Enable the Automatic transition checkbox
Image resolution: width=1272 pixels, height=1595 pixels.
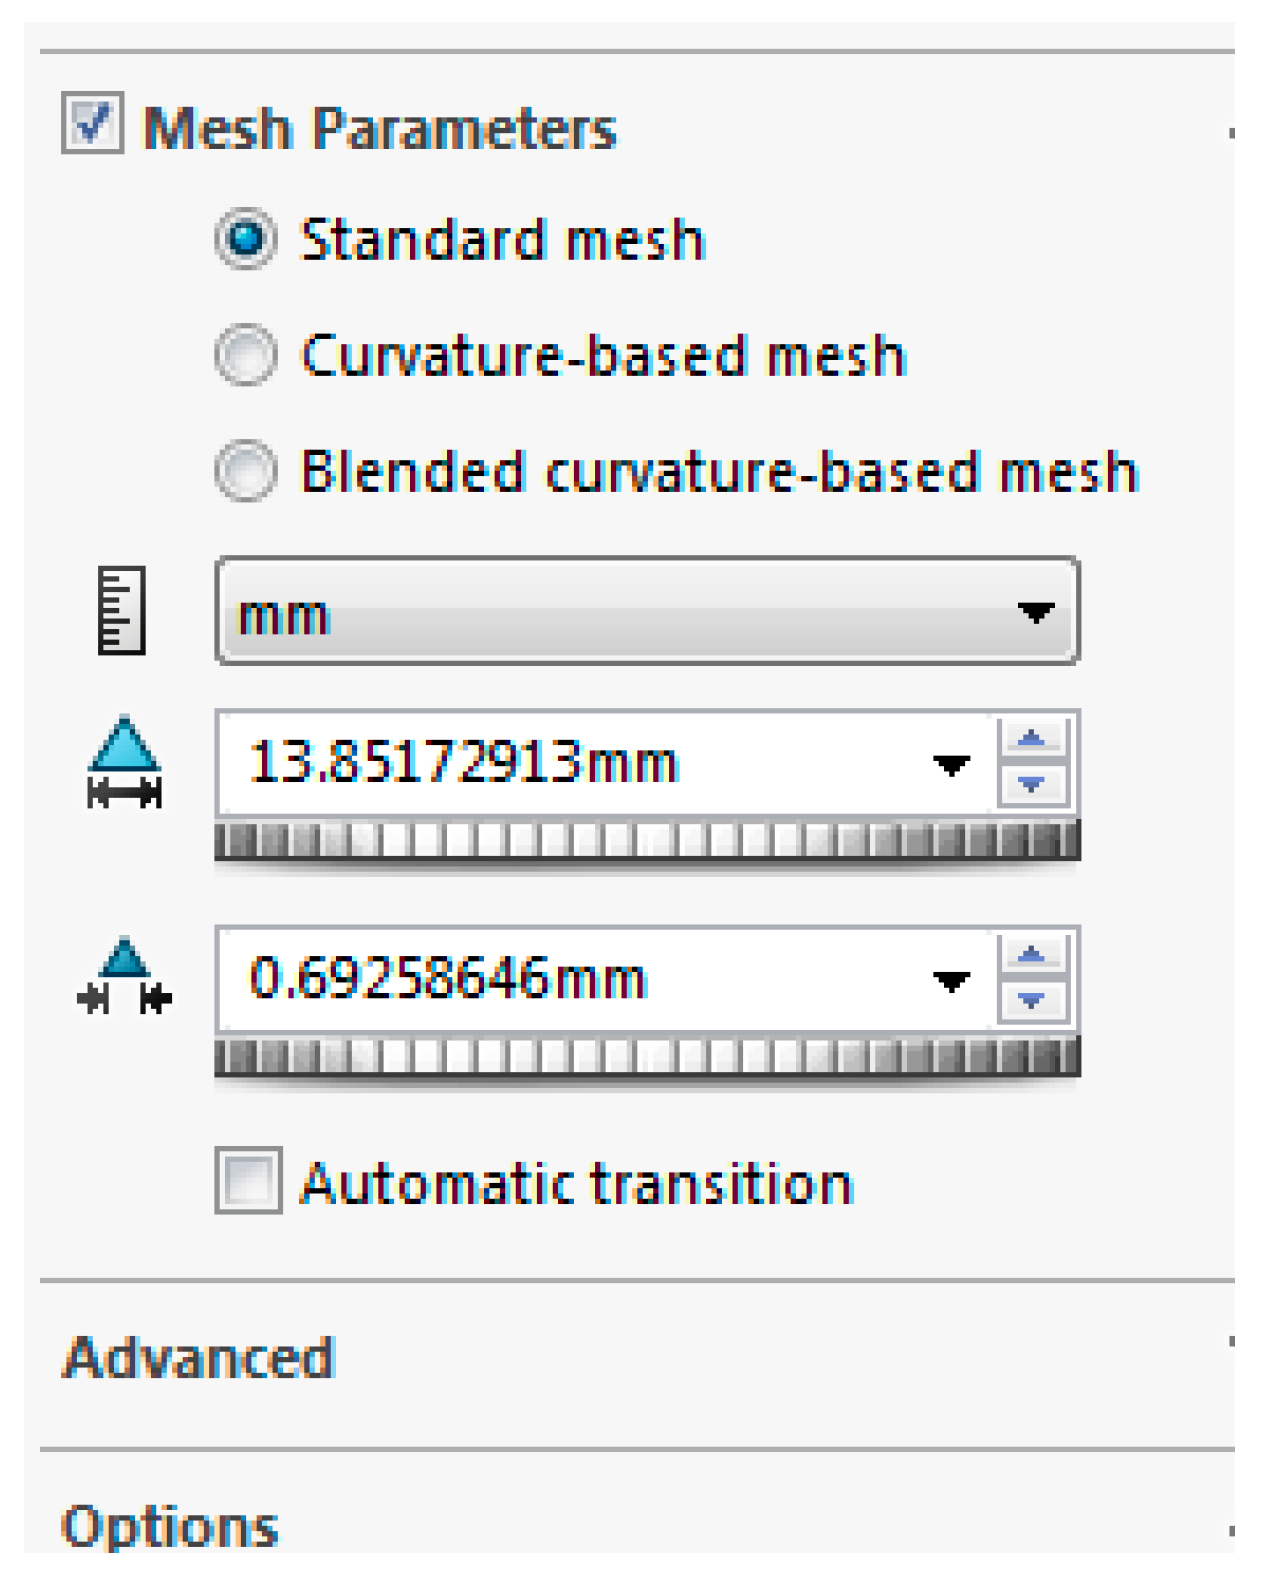coord(248,1180)
